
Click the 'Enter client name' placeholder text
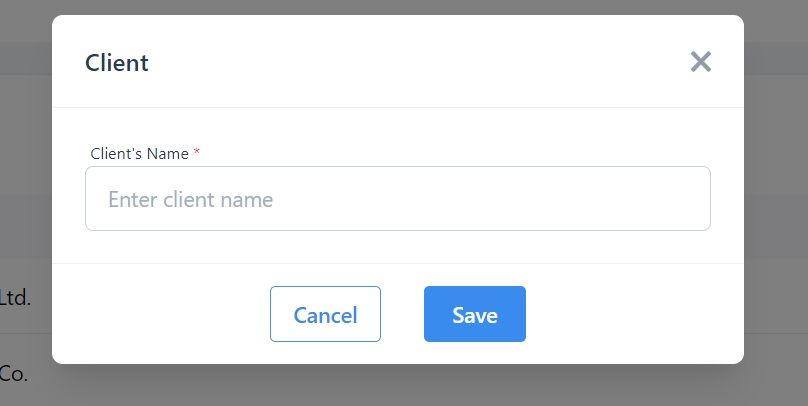tap(190, 199)
